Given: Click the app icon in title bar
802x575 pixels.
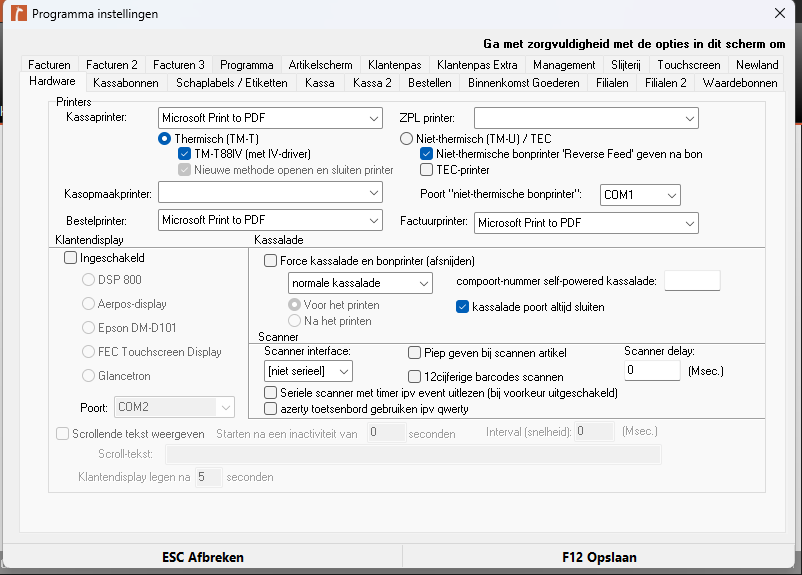Looking at the screenshot, I should pos(19,13).
